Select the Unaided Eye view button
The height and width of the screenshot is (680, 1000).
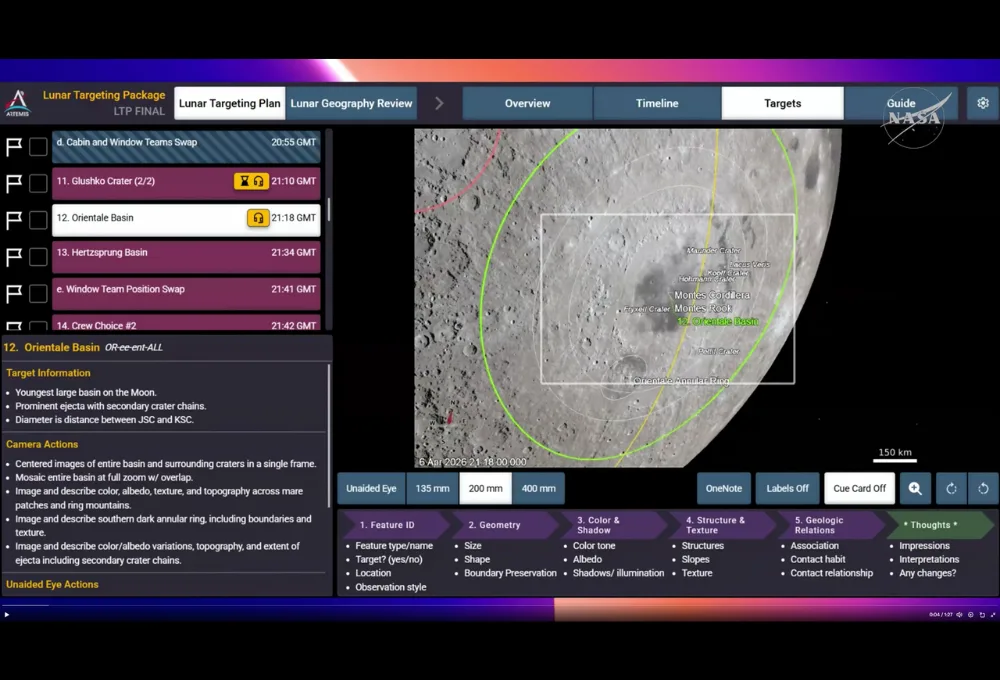pos(371,488)
